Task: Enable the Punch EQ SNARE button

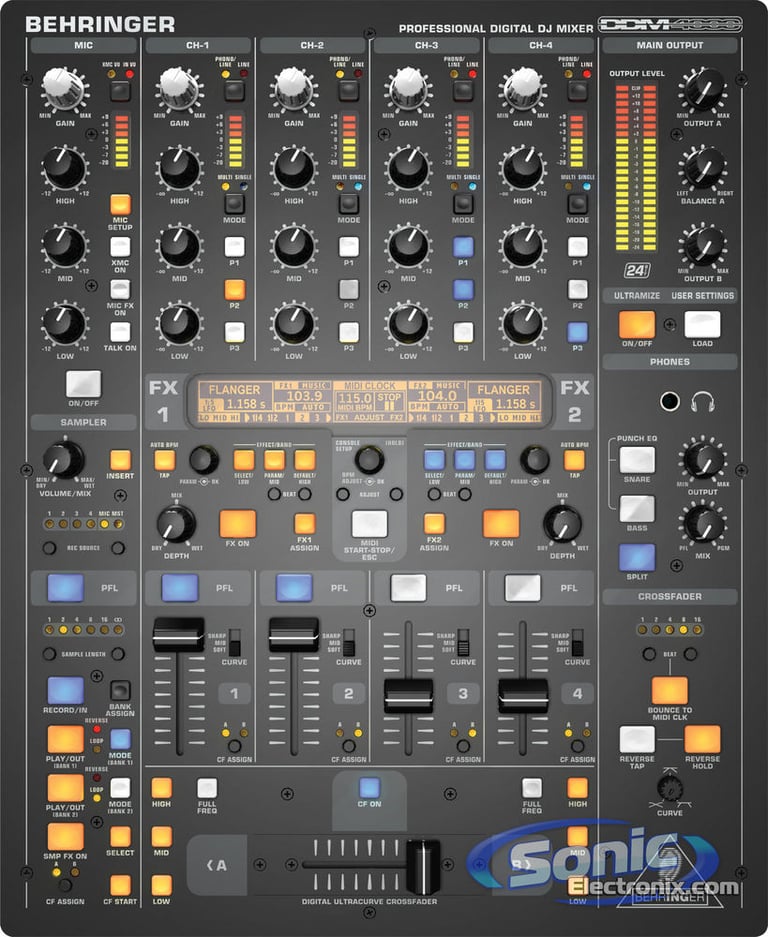Action: click(637, 460)
